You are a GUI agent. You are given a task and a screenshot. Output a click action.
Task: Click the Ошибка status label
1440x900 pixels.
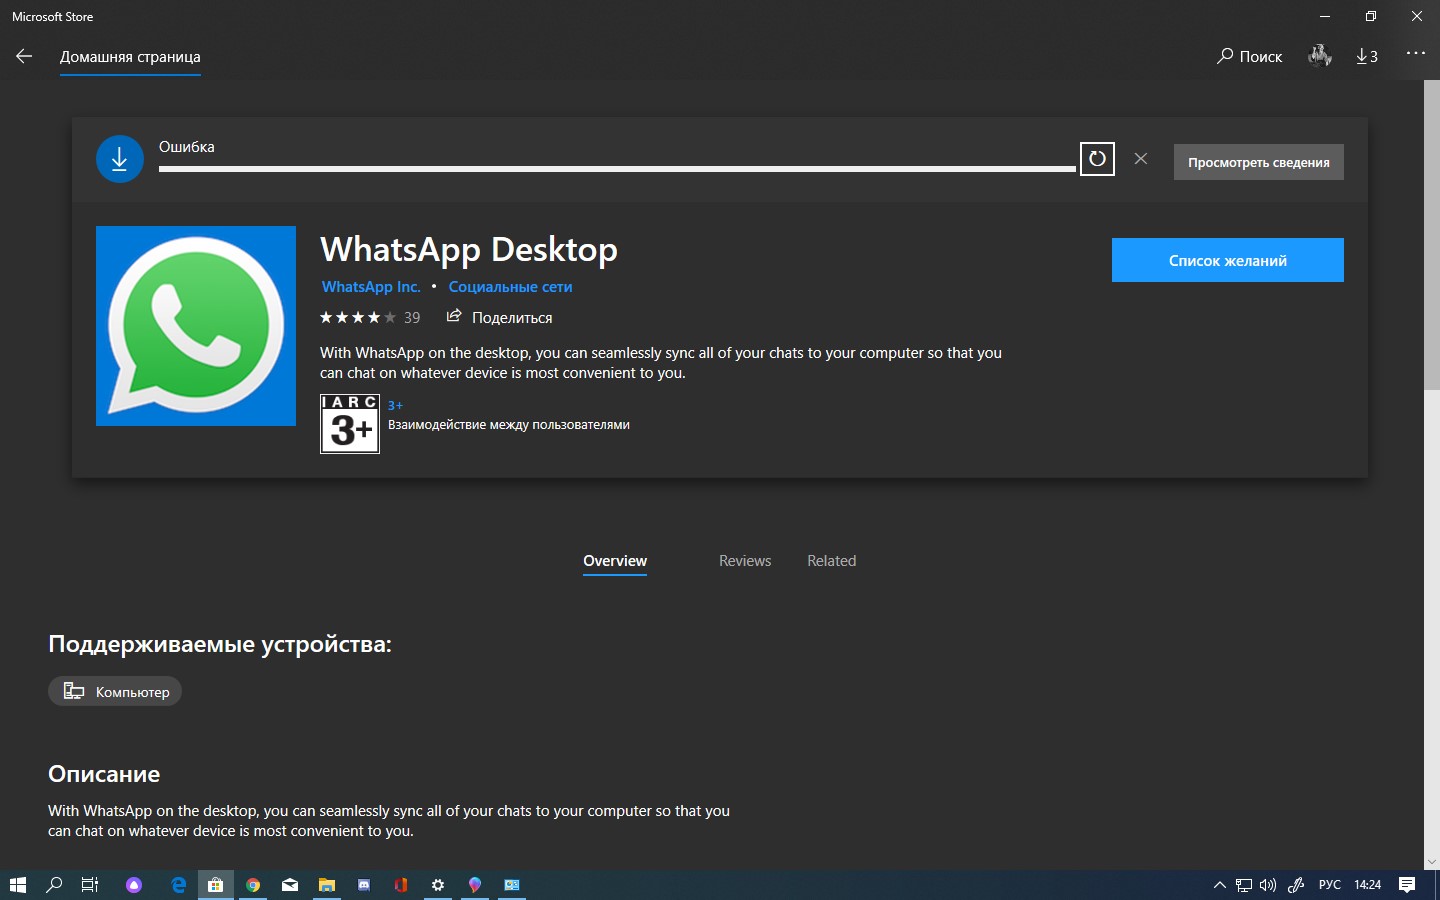coord(187,147)
